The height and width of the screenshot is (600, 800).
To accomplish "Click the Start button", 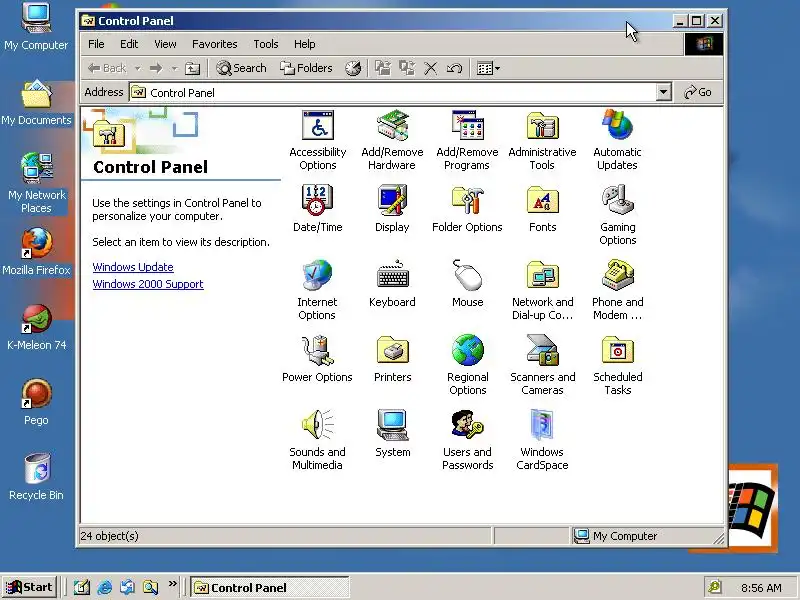I will pyautogui.click(x=30, y=587).
